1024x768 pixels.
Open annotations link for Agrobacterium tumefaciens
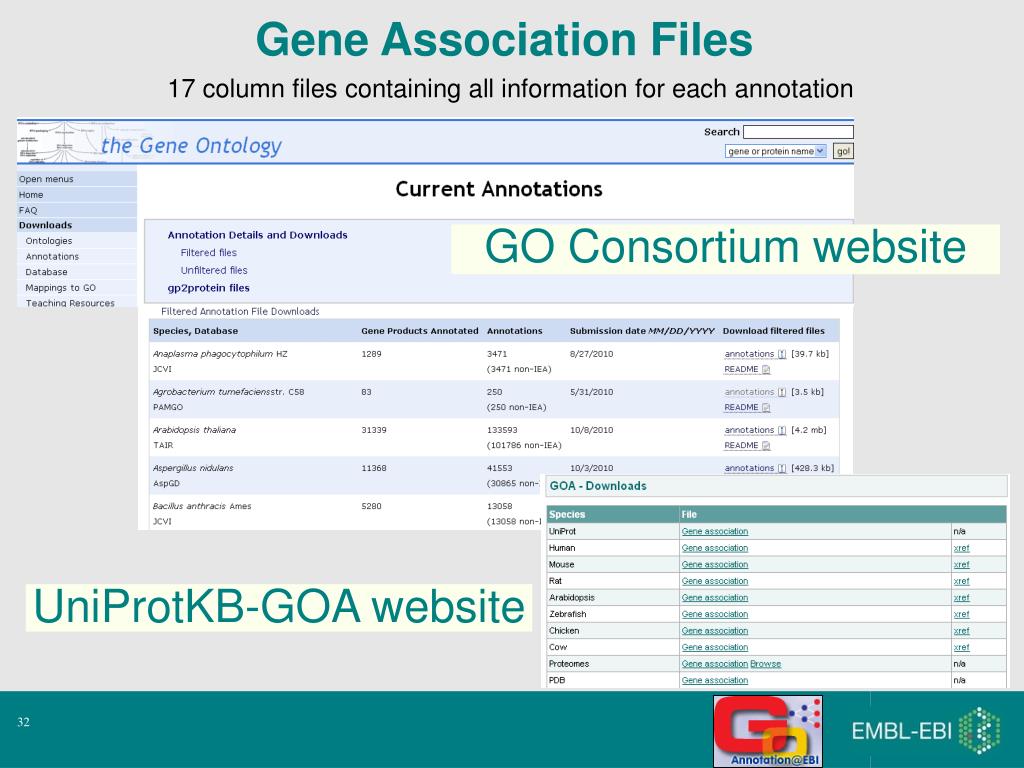[749, 392]
